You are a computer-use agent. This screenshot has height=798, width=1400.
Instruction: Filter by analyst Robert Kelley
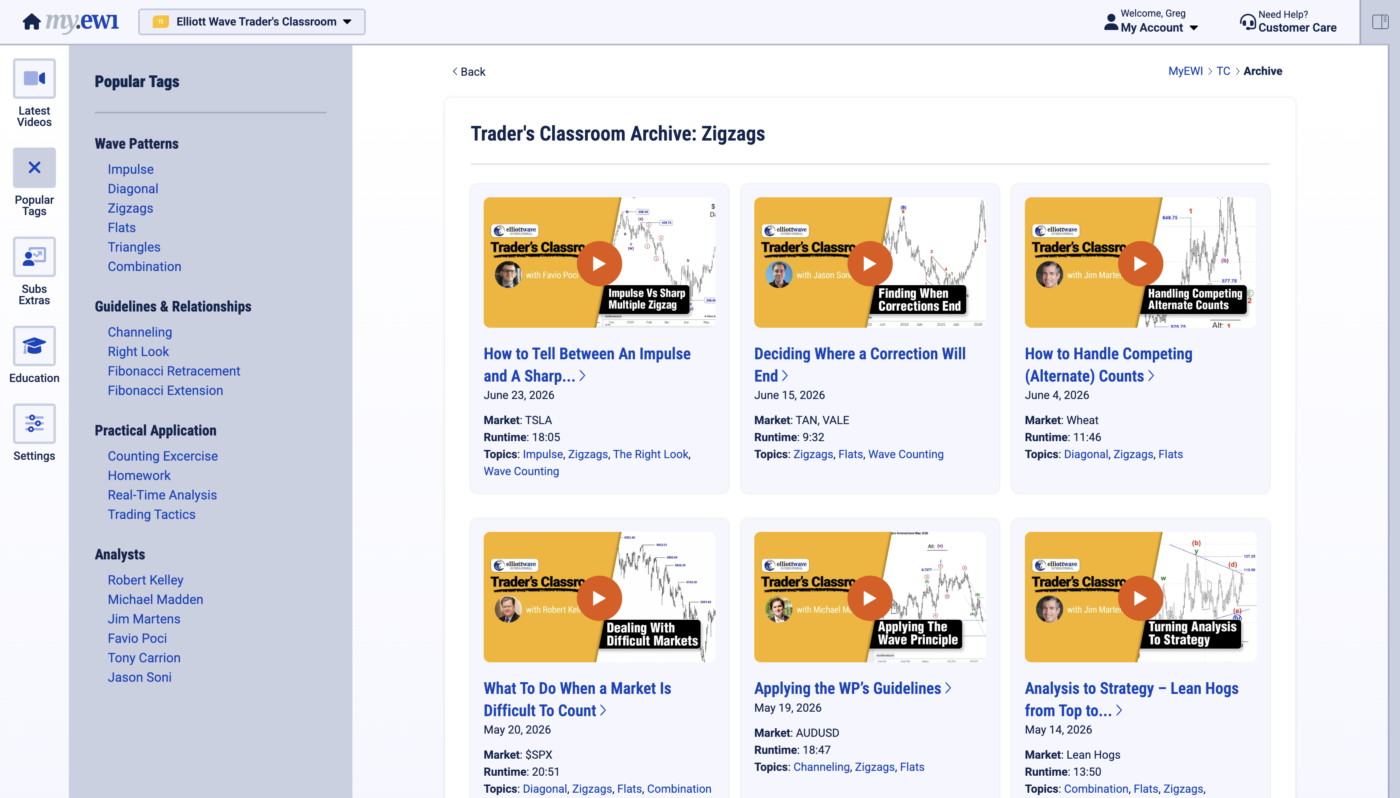pyautogui.click(x=146, y=580)
